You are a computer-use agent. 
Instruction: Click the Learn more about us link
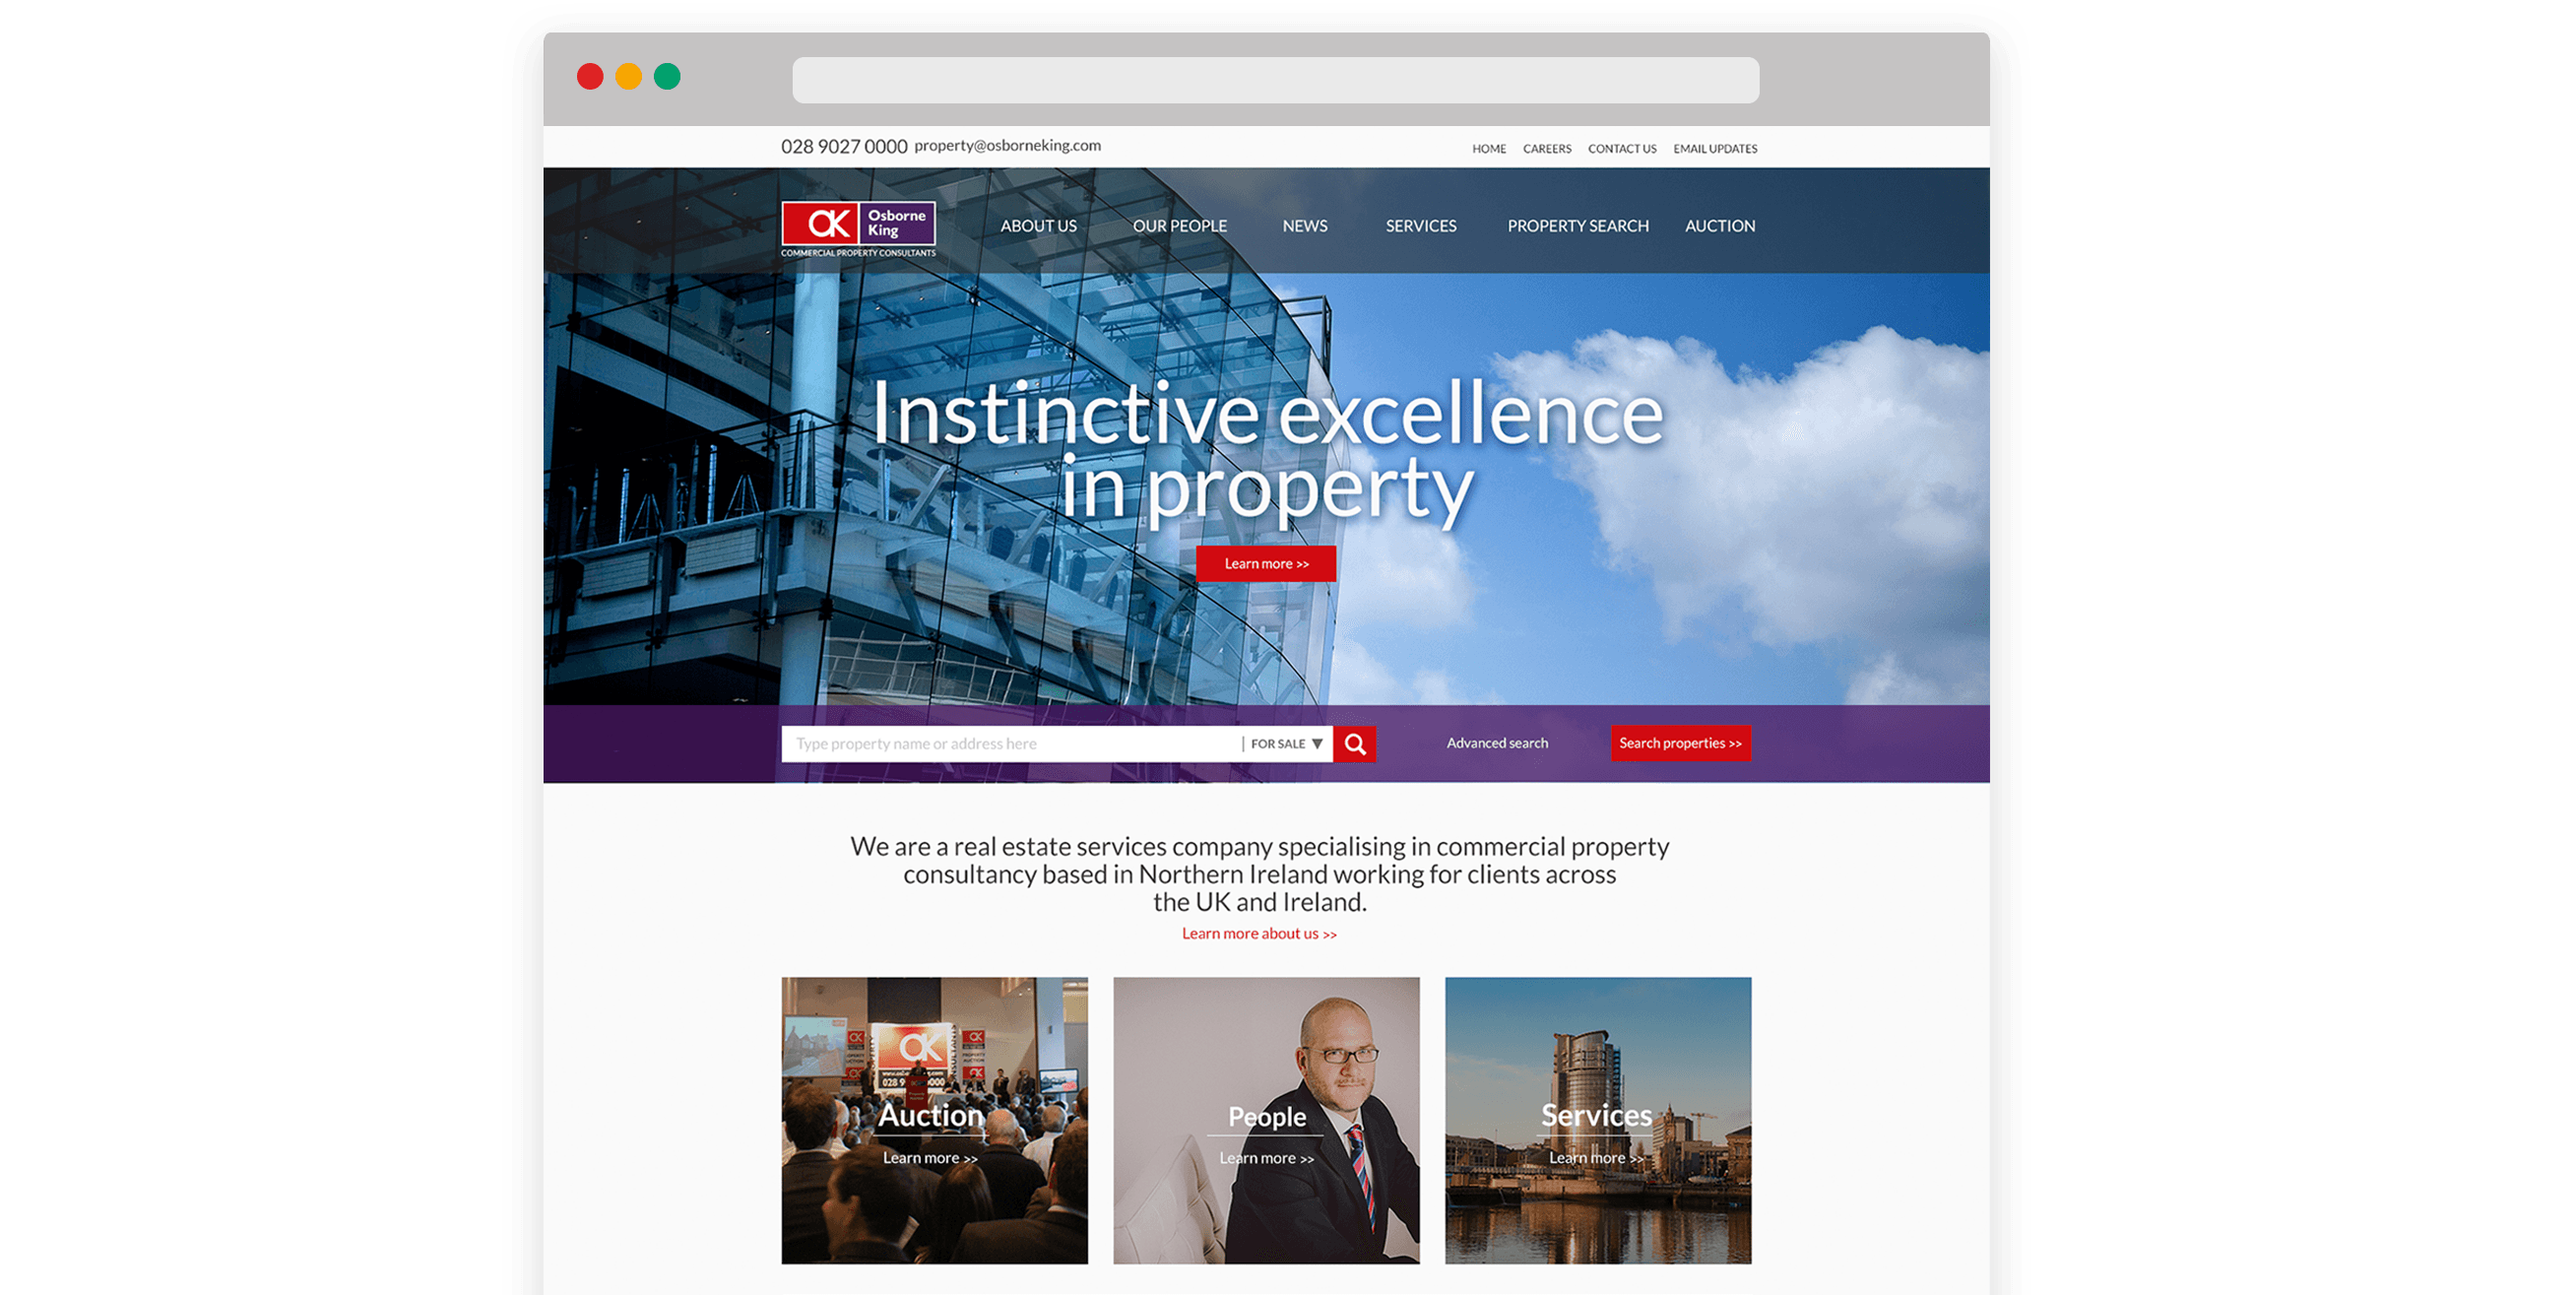[x=1258, y=933]
